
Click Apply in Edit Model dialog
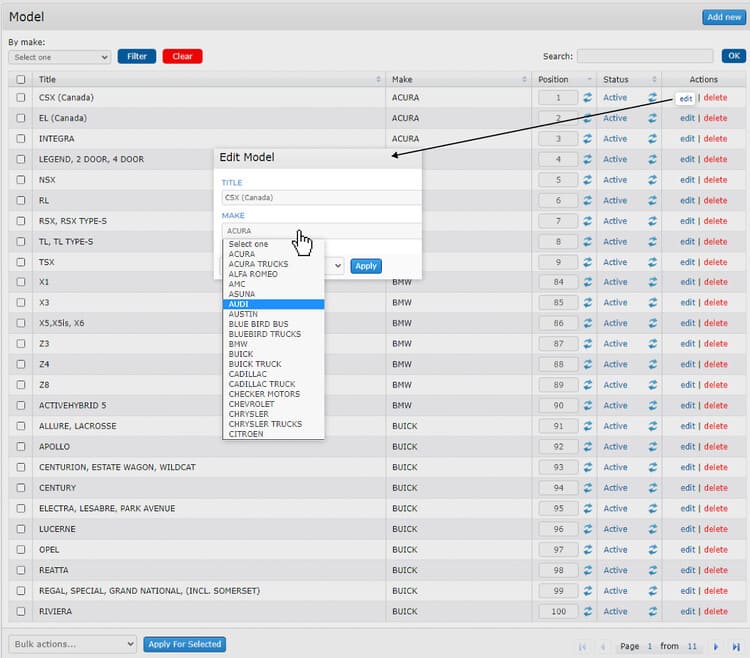point(366,266)
